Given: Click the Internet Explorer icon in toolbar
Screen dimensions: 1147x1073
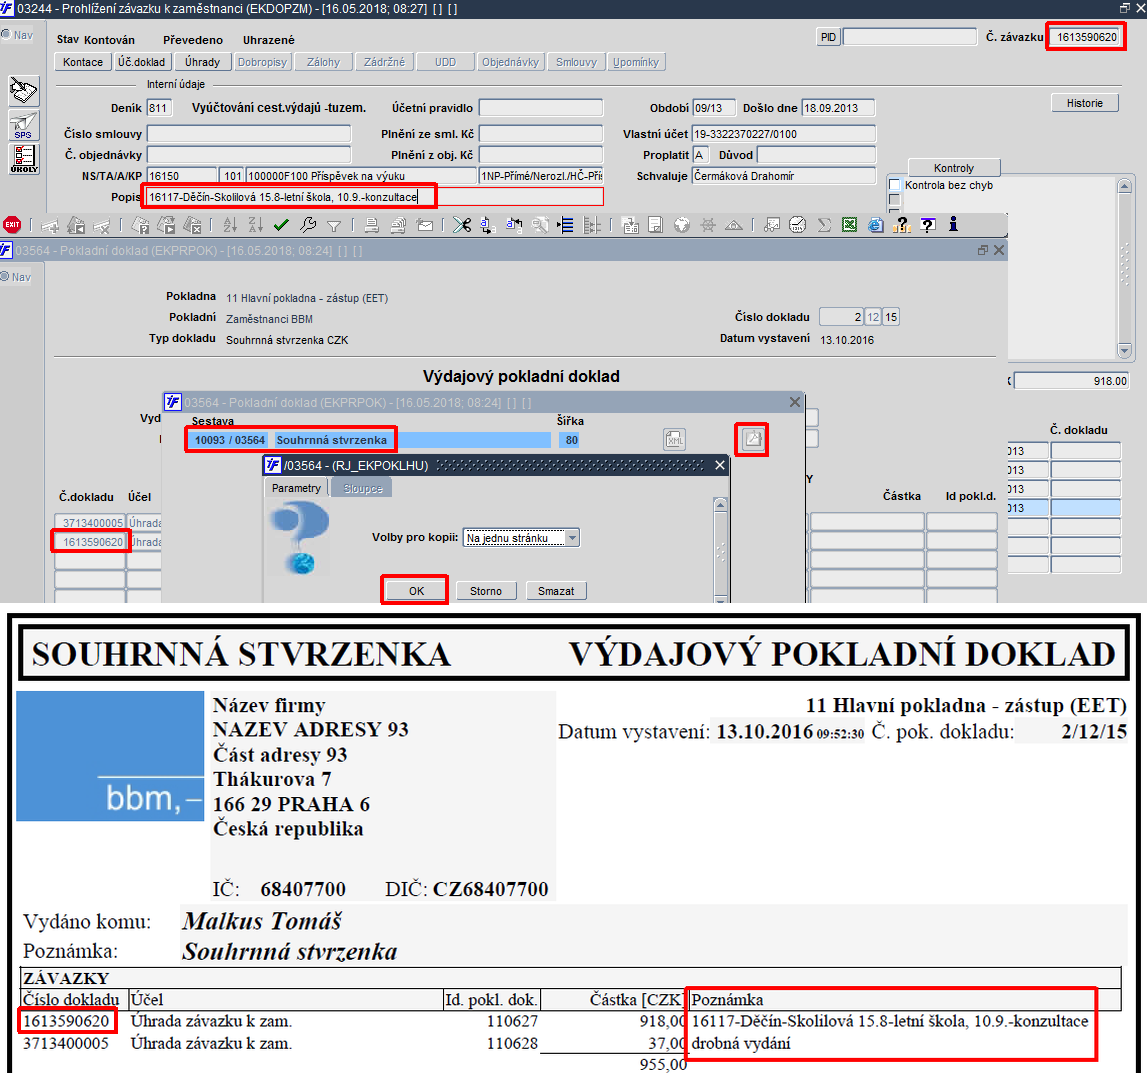Looking at the screenshot, I should click(875, 225).
